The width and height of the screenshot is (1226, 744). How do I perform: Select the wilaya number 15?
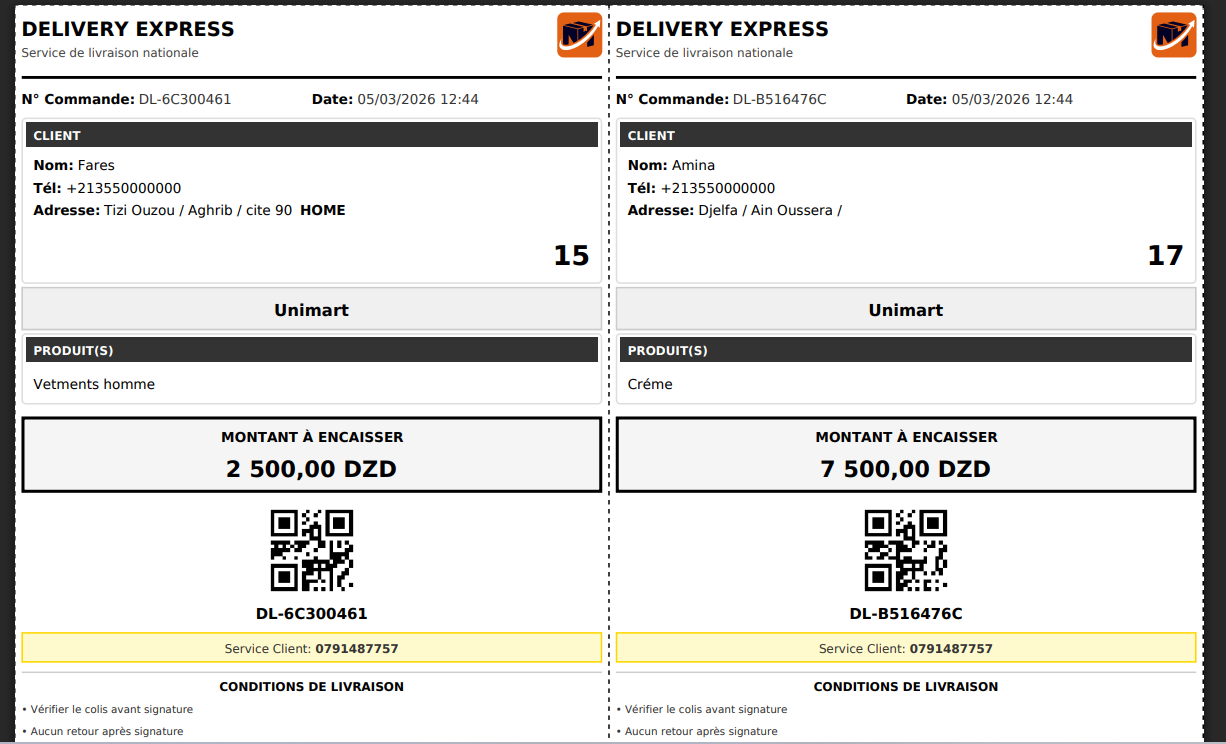pyautogui.click(x=571, y=256)
